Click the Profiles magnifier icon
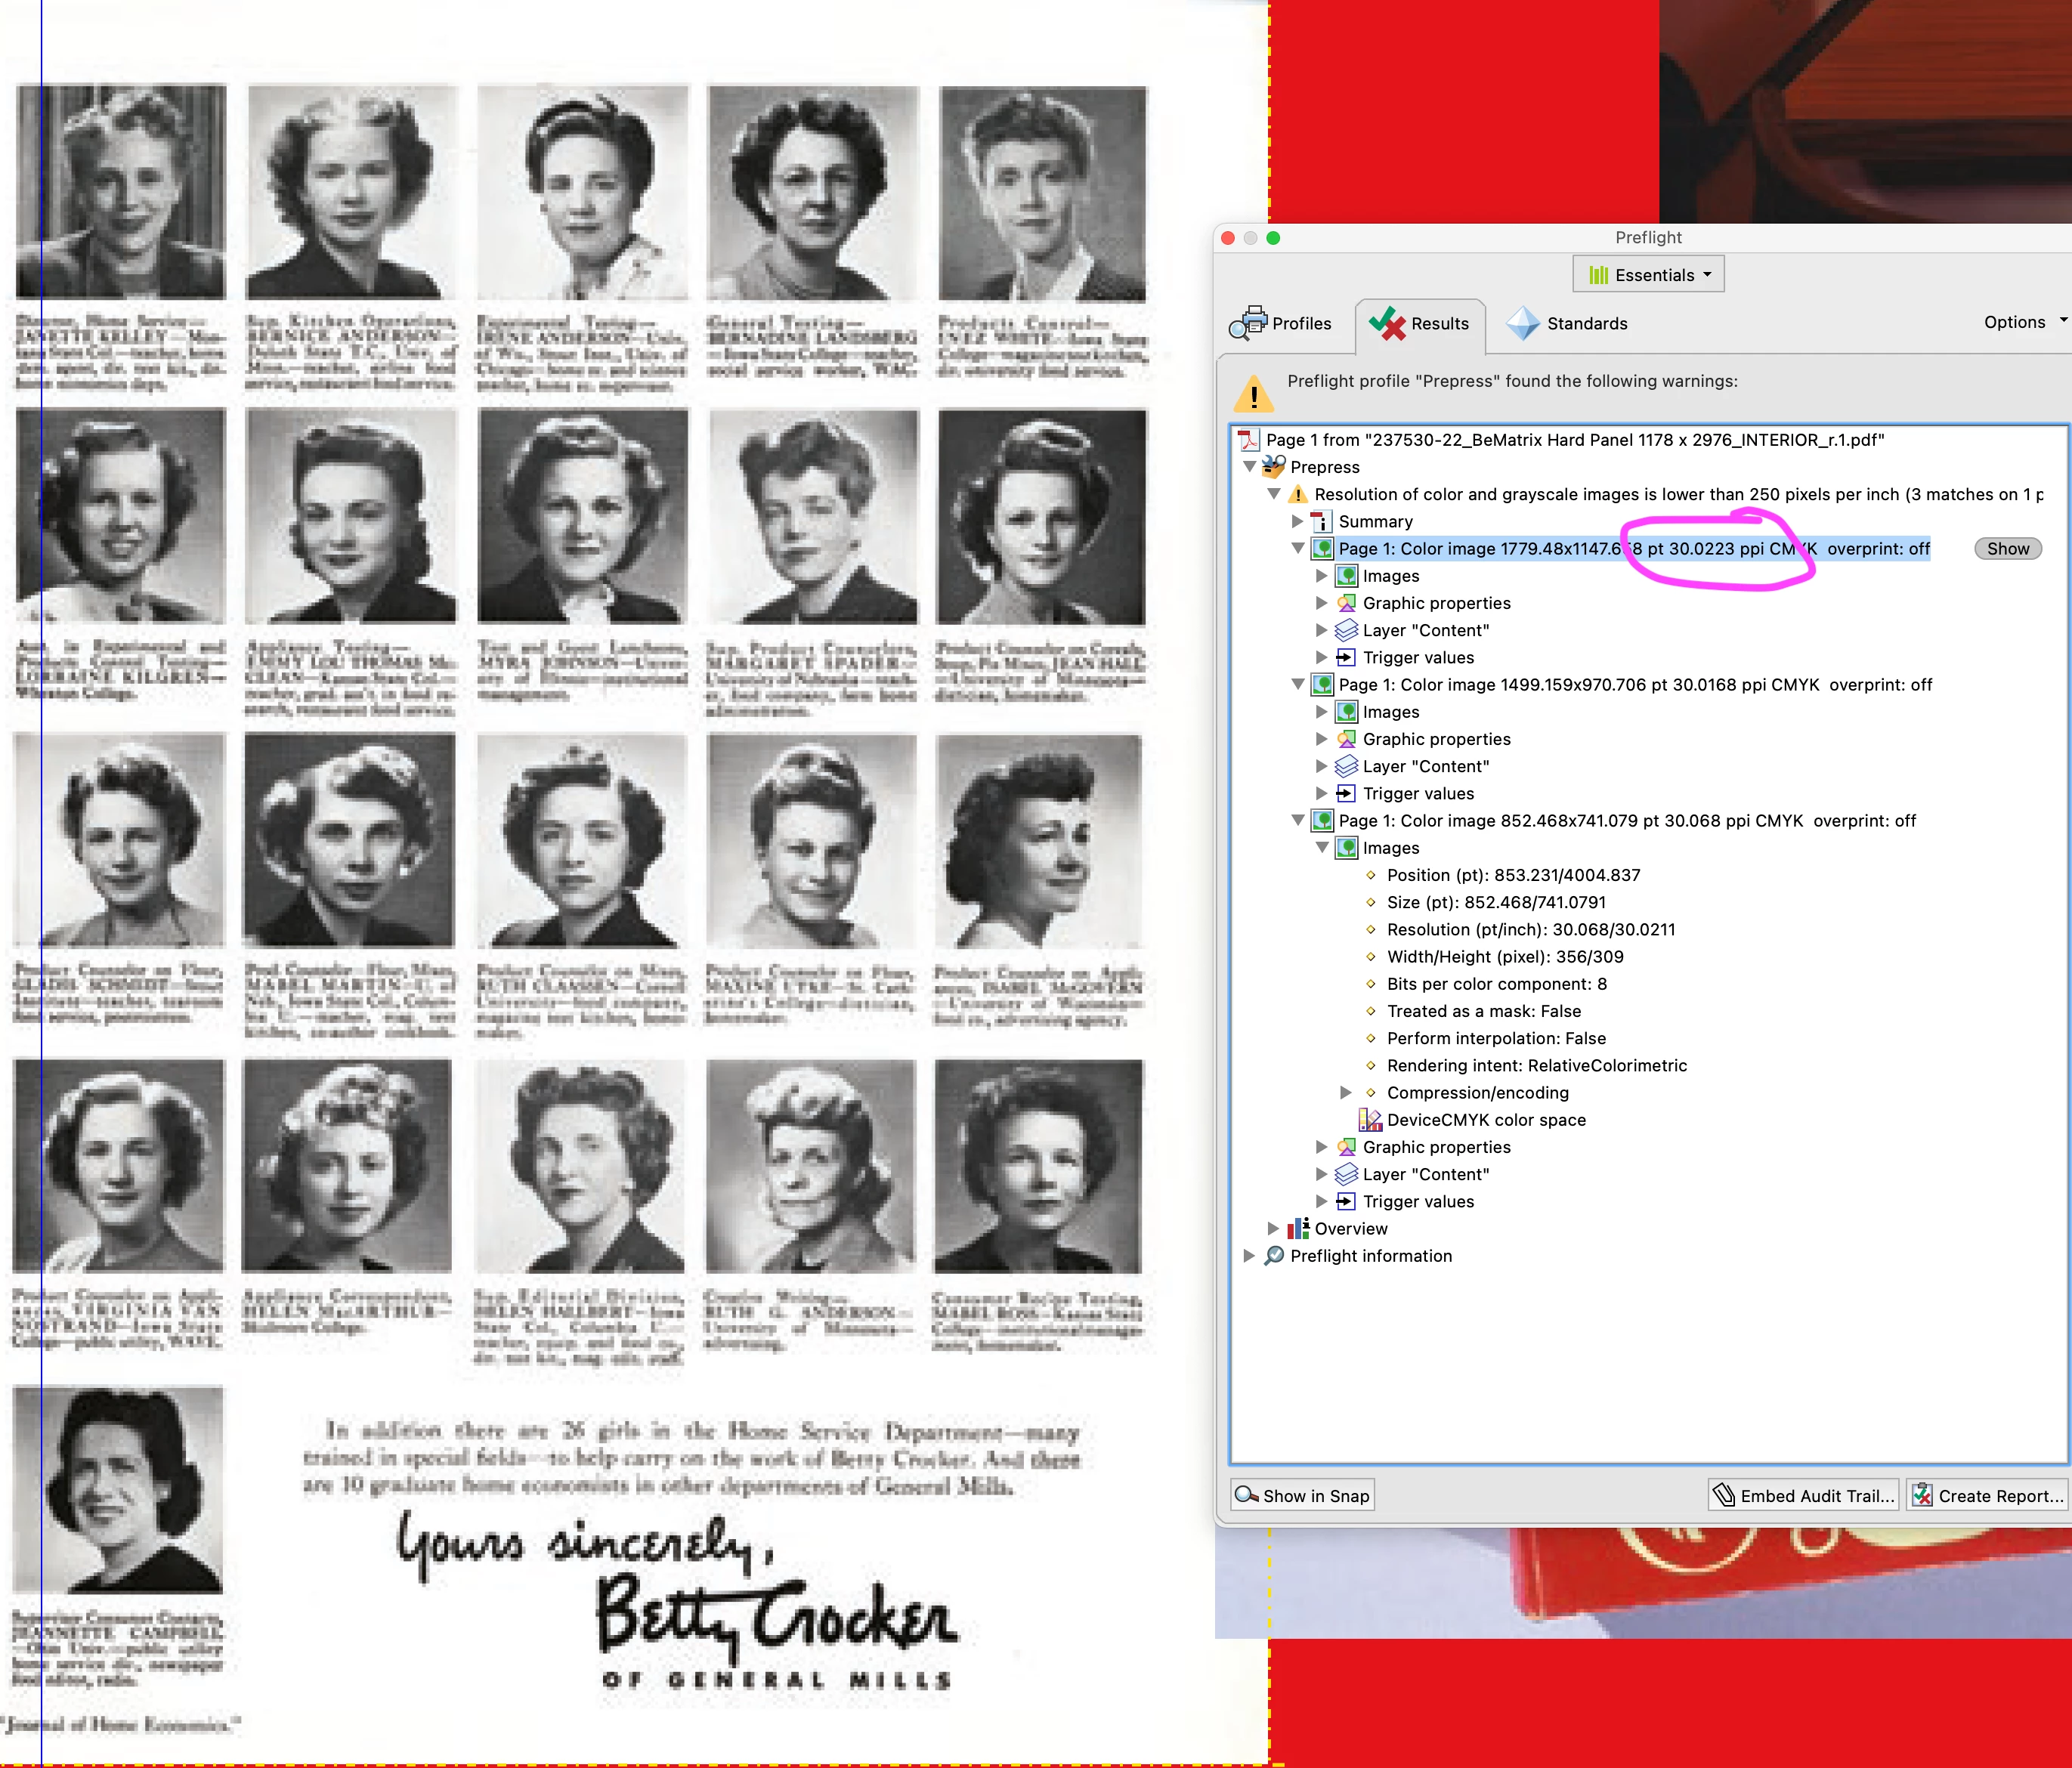 tap(1247, 323)
